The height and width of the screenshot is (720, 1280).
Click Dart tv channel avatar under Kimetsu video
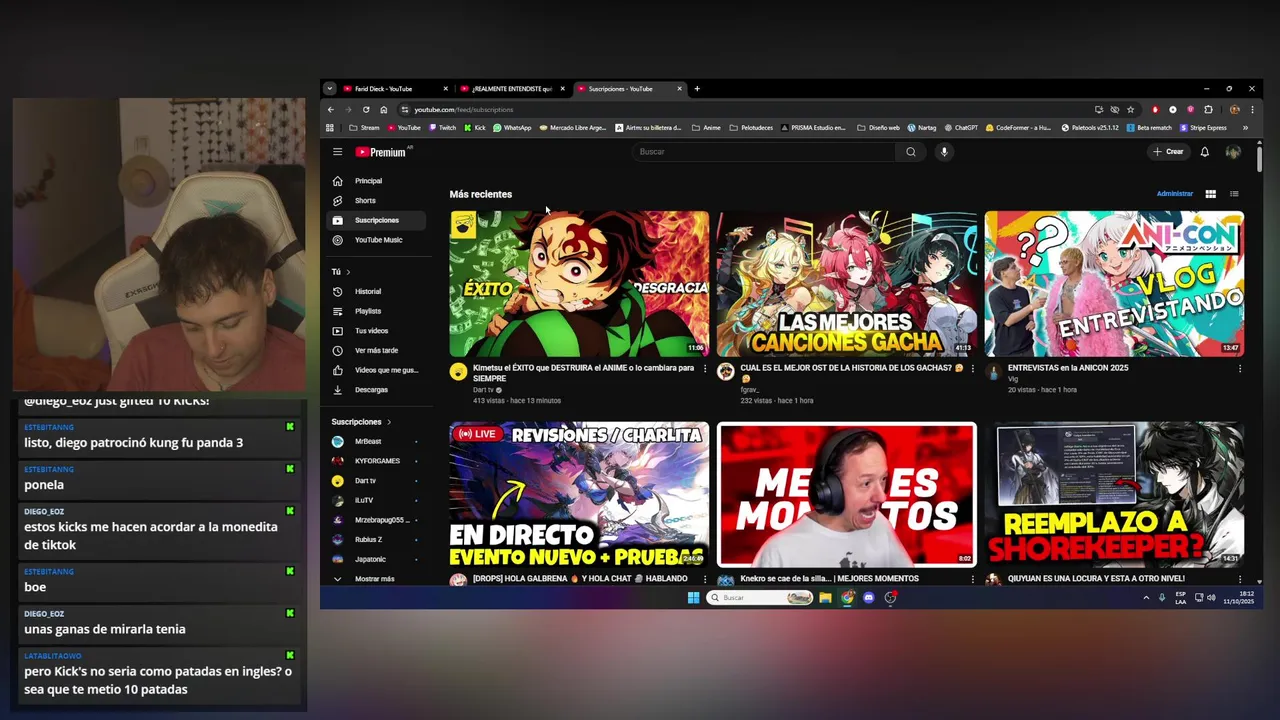(x=458, y=372)
